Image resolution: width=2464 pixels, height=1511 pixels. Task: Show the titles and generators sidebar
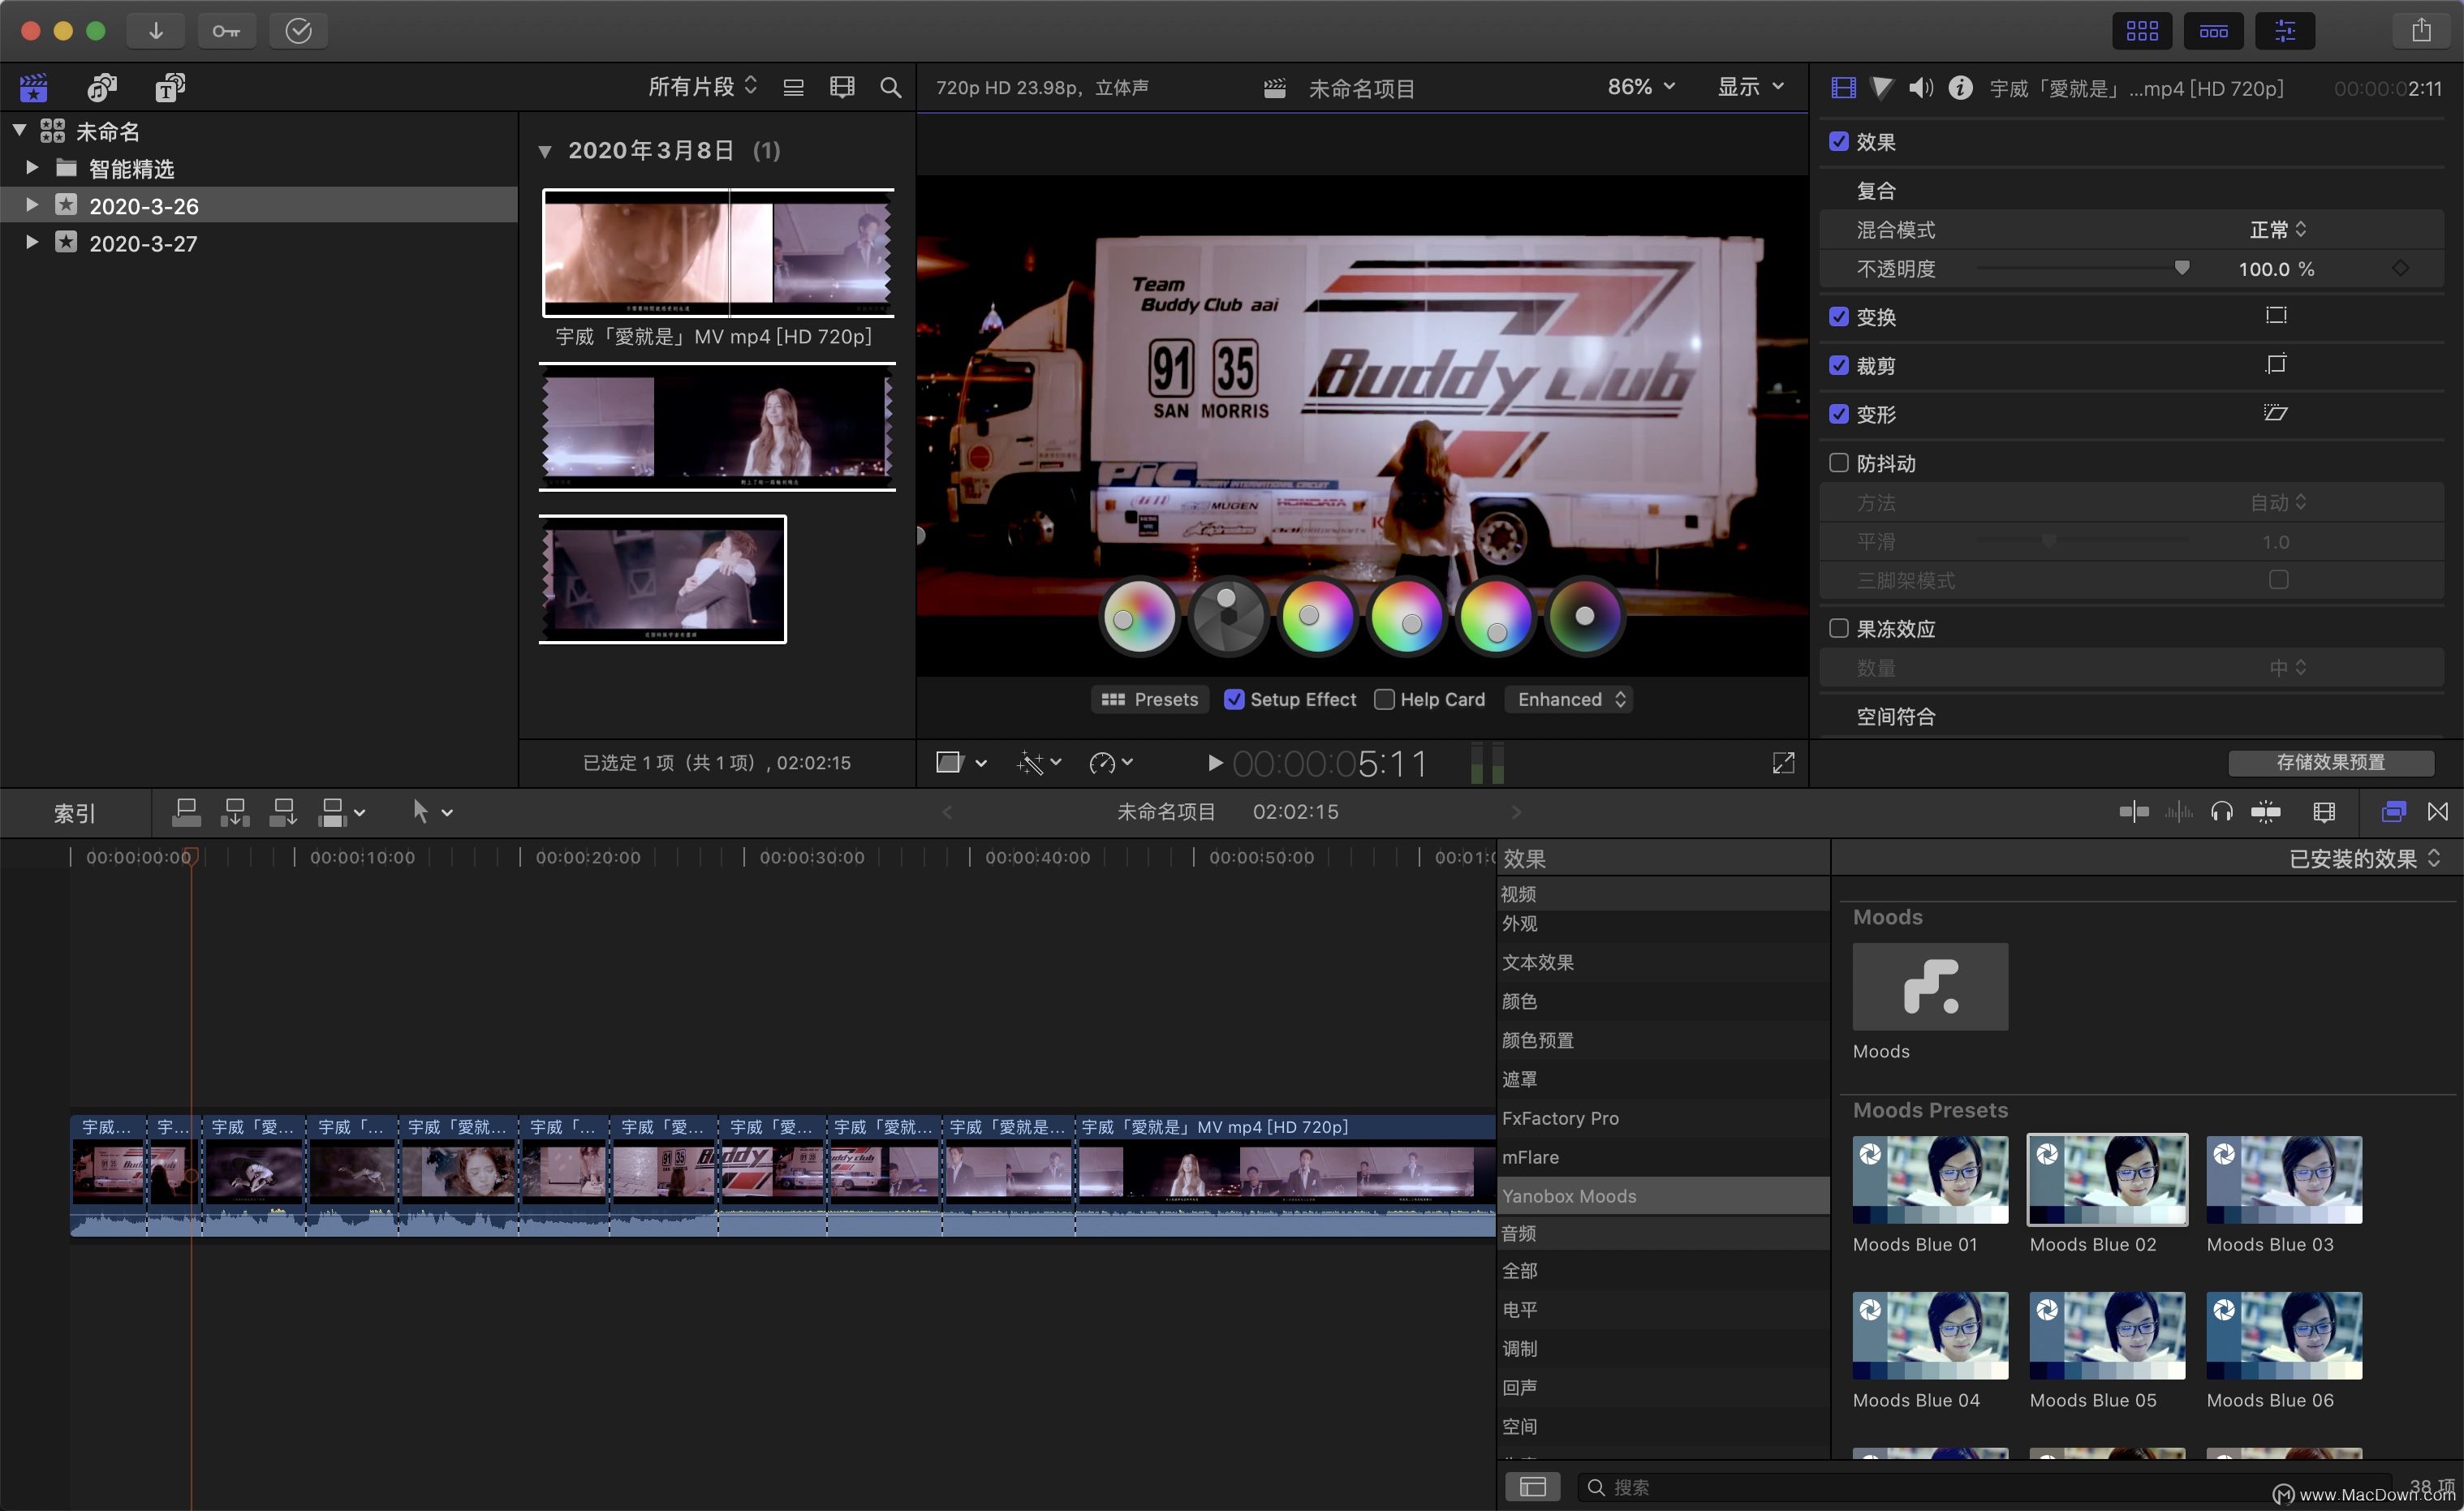click(x=170, y=88)
